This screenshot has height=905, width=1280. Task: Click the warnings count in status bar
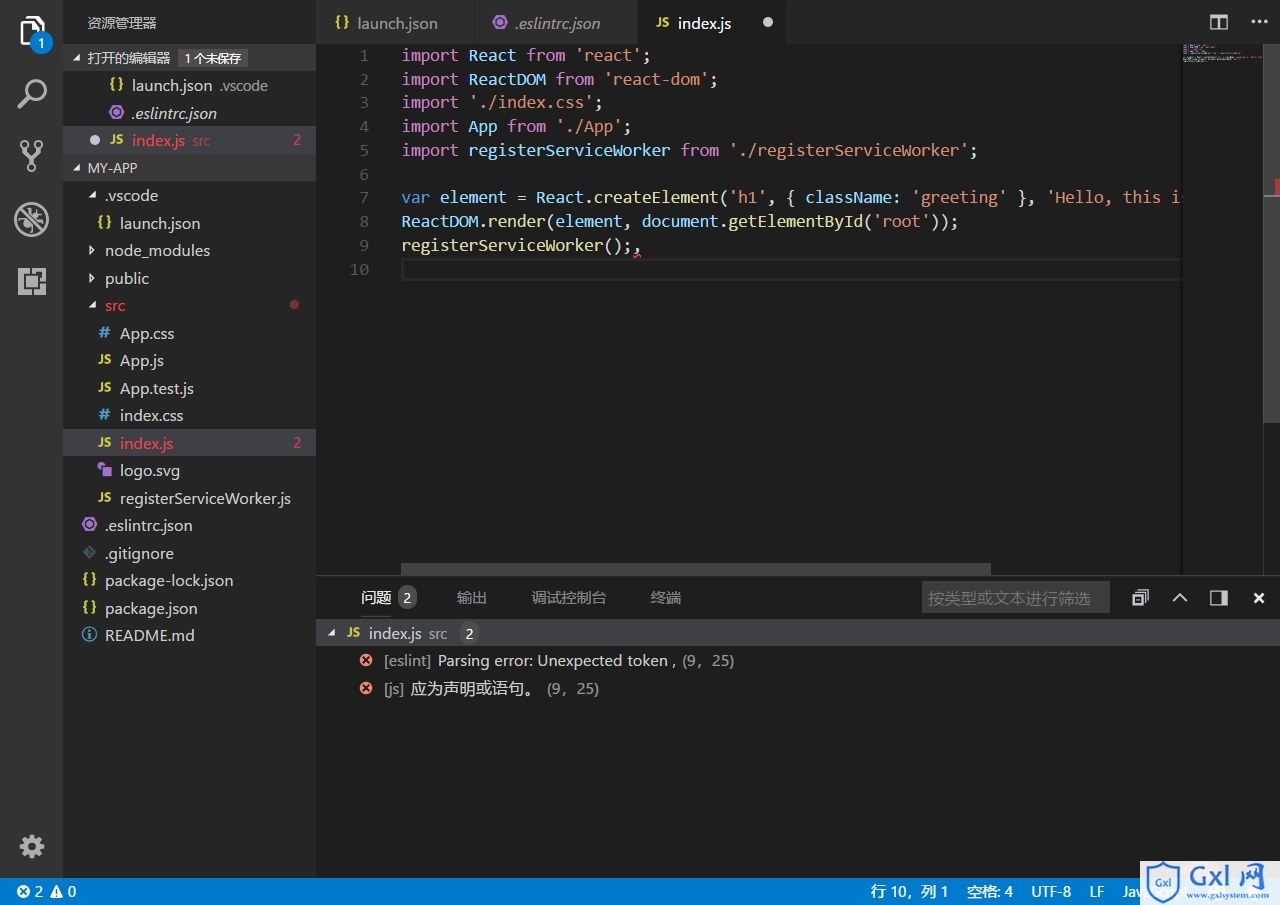click(63, 892)
